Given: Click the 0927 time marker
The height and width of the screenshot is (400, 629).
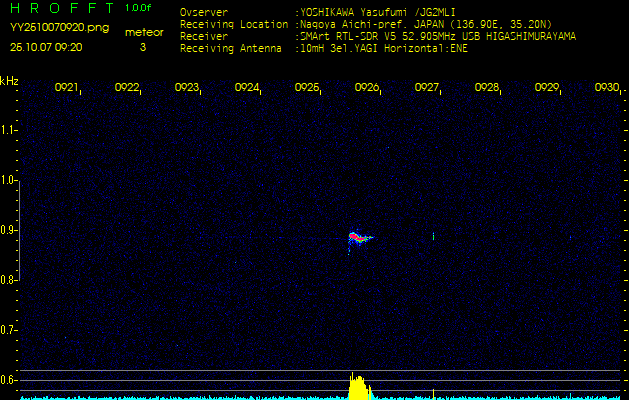Looking at the screenshot, I should [x=426, y=87].
